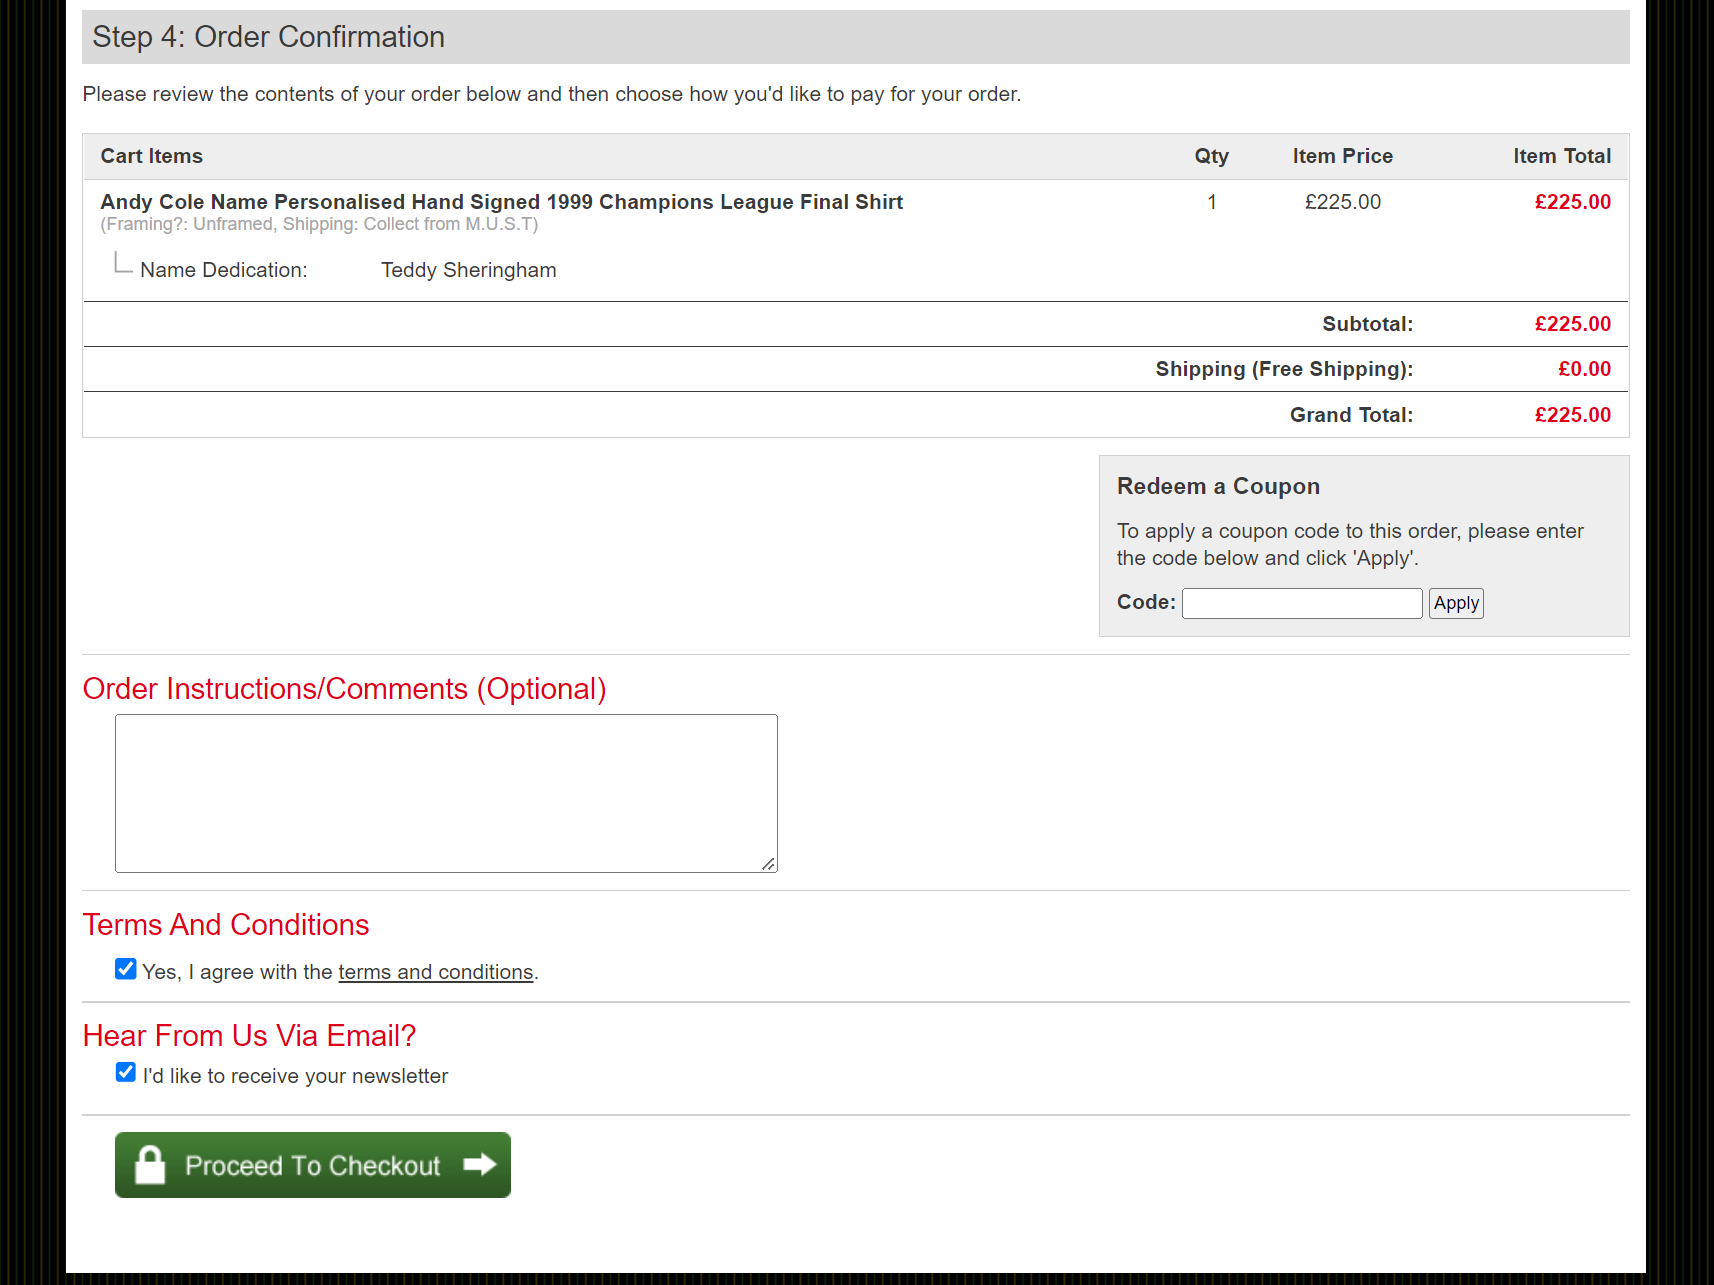Click the Teddy Sheringham dedication name
The height and width of the screenshot is (1285, 1714).
(468, 270)
